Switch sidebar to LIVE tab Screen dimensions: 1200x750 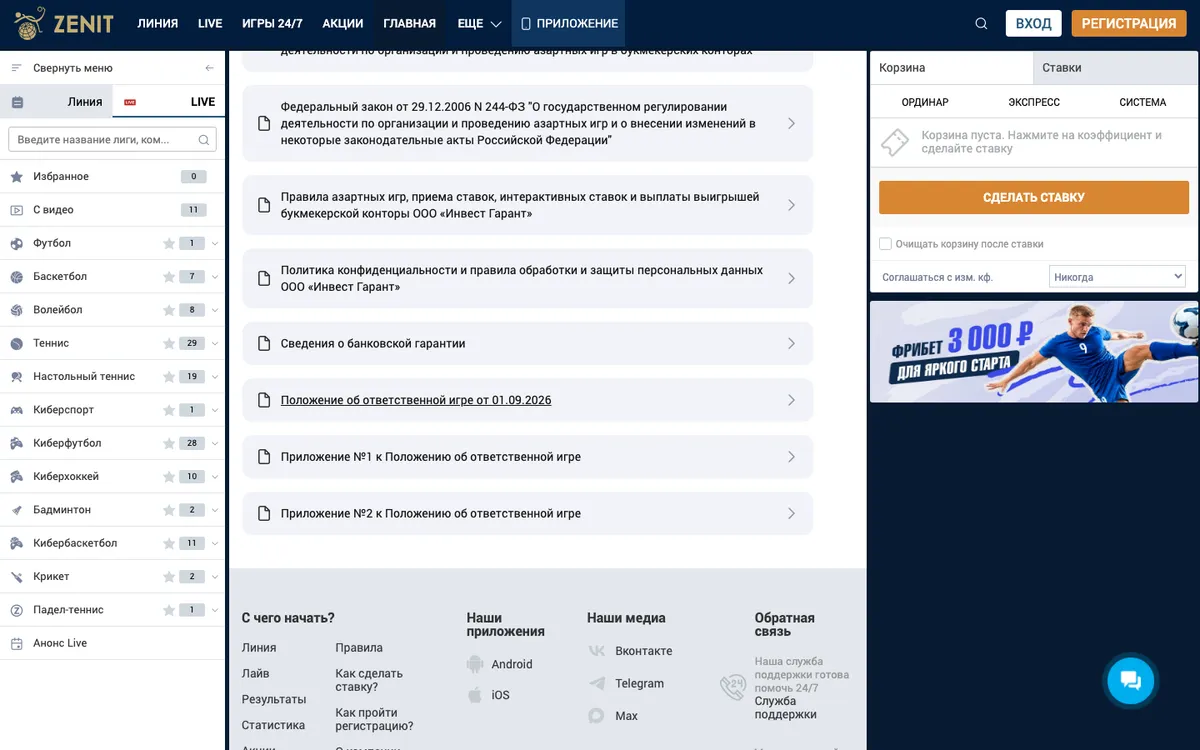(x=169, y=102)
